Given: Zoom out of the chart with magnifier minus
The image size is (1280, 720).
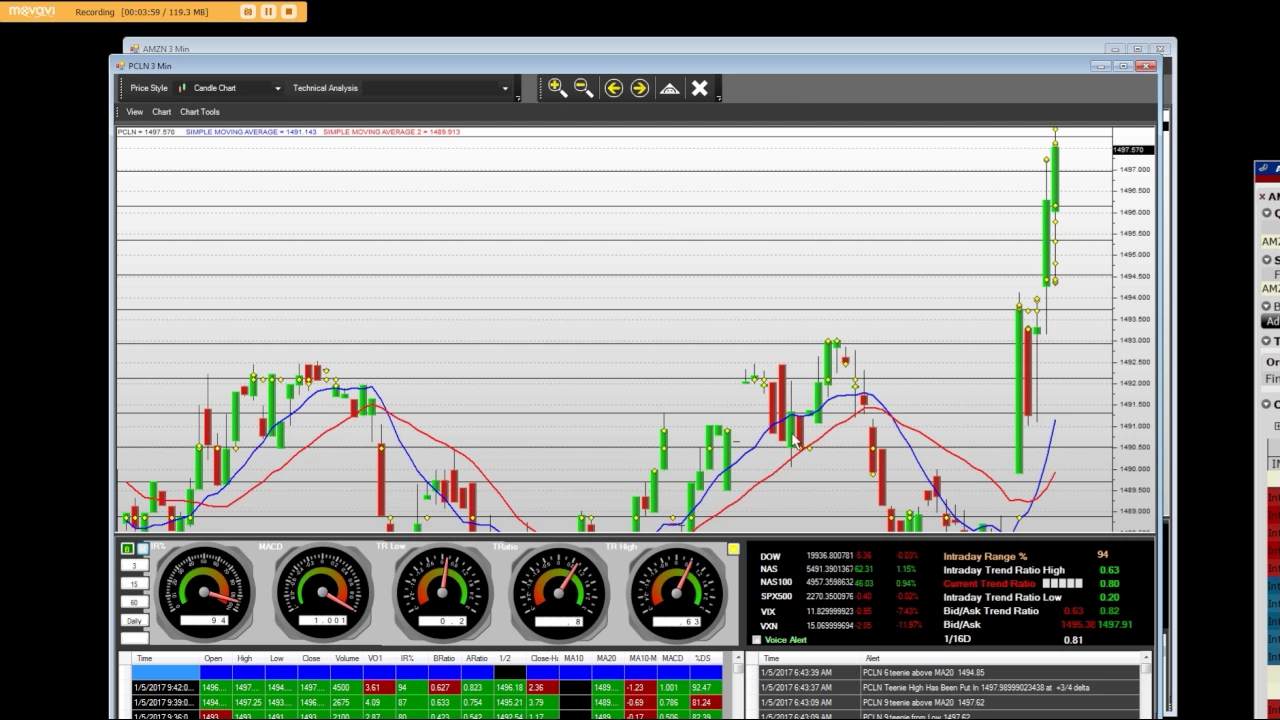Looking at the screenshot, I should pyautogui.click(x=583, y=88).
